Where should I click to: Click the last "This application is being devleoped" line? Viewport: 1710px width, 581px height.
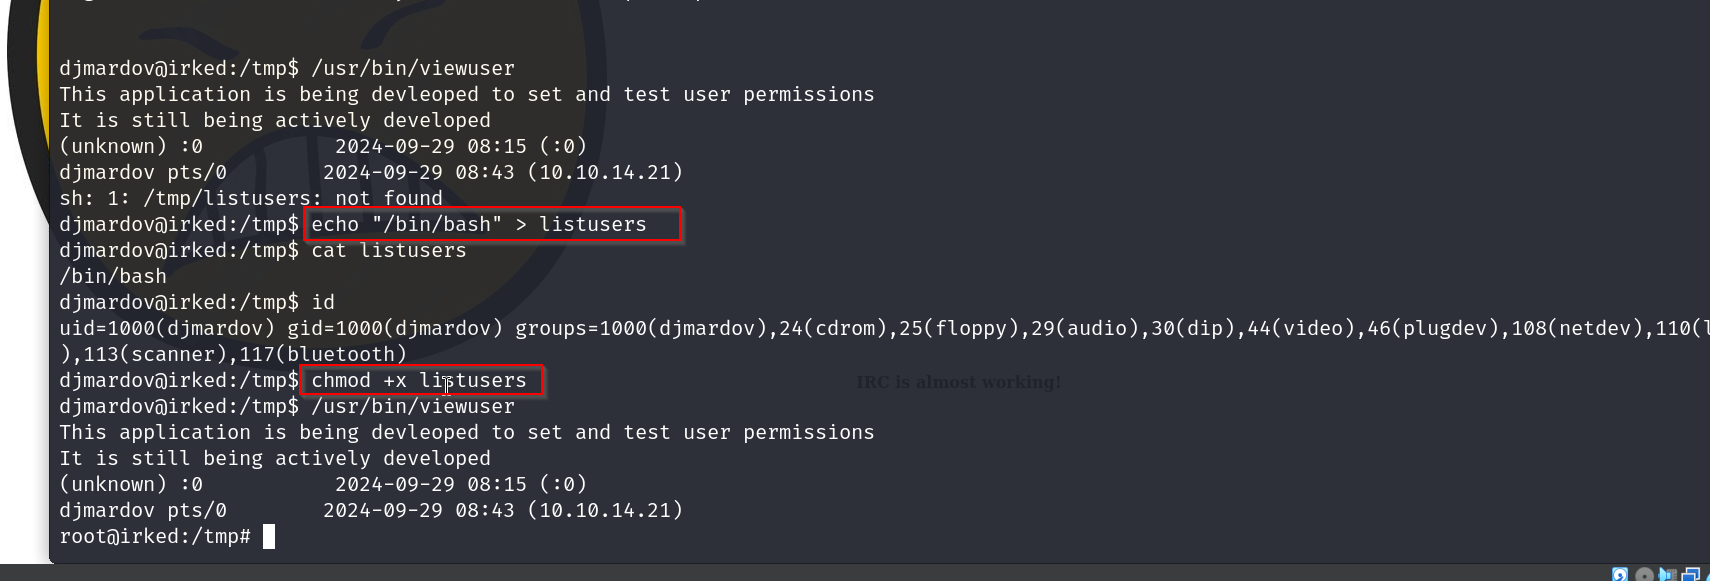pos(466,433)
